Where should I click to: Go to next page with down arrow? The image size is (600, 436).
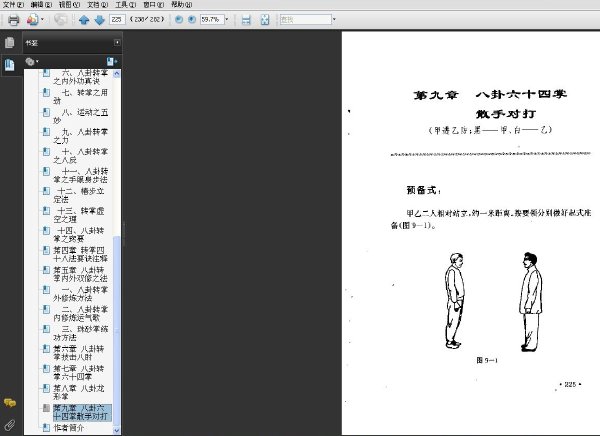[x=99, y=20]
